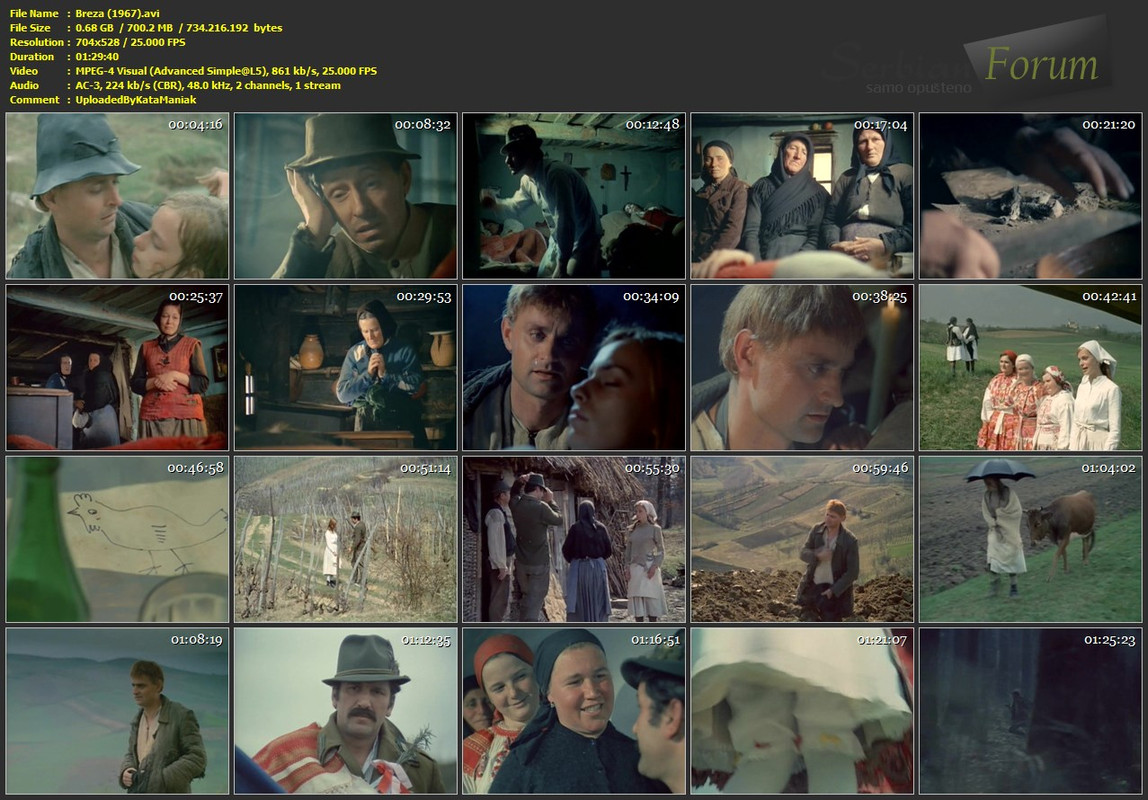Screen dimensions: 1148x800
Task: Select the duration value 01:29:40
Action: 97,56
